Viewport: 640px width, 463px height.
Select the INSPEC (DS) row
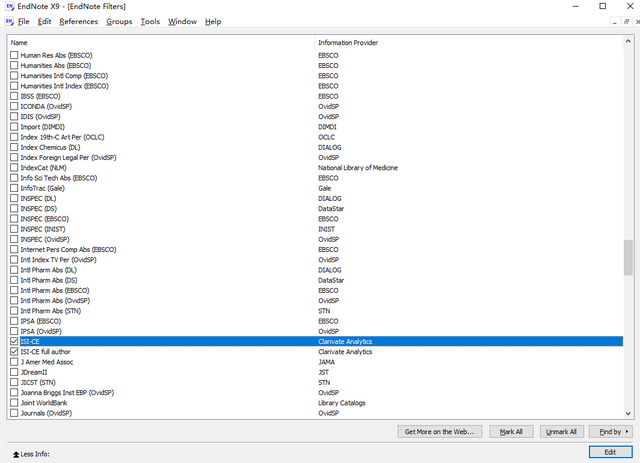click(x=316, y=209)
